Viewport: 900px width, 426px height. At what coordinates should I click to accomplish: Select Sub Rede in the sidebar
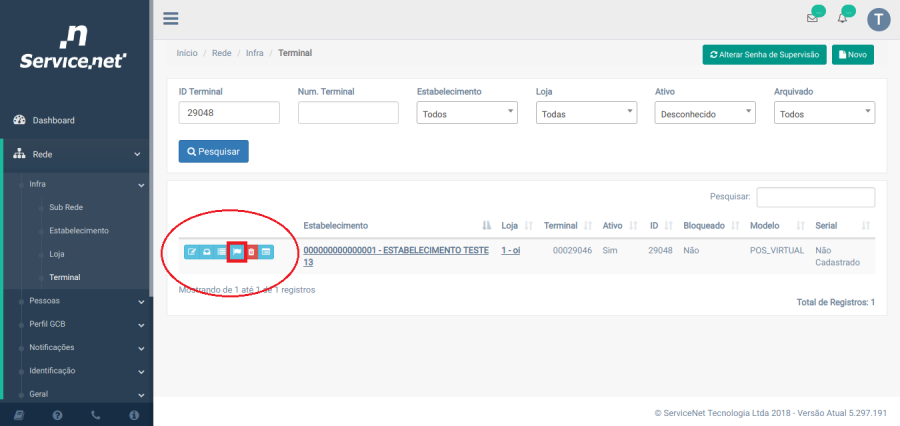click(x=66, y=207)
